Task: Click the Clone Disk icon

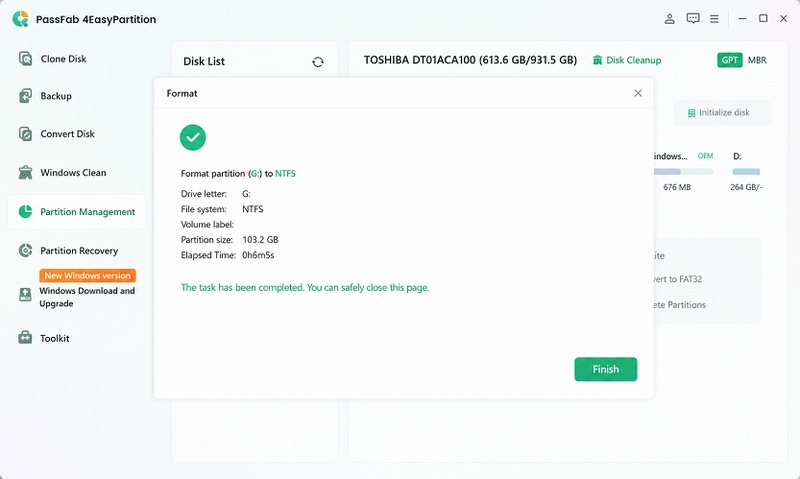Action: [x=25, y=59]
